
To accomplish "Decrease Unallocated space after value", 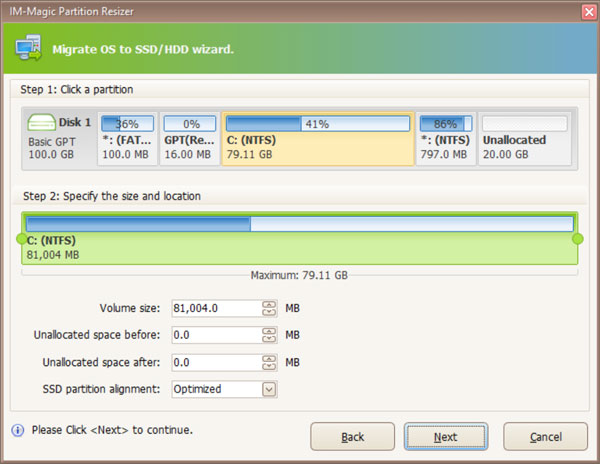I will coord(269,366).
